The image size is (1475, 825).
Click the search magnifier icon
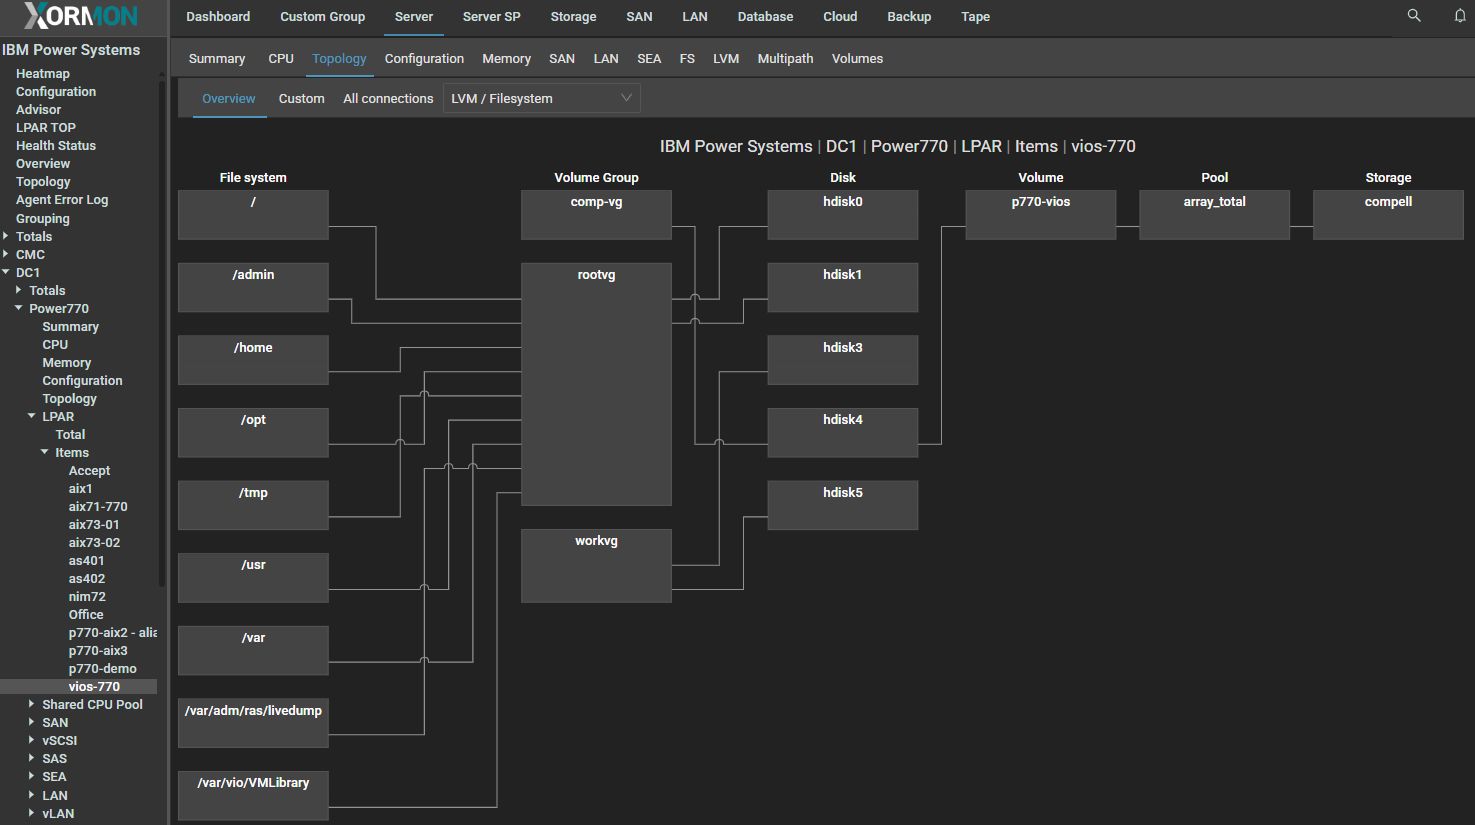point(1413,16)
